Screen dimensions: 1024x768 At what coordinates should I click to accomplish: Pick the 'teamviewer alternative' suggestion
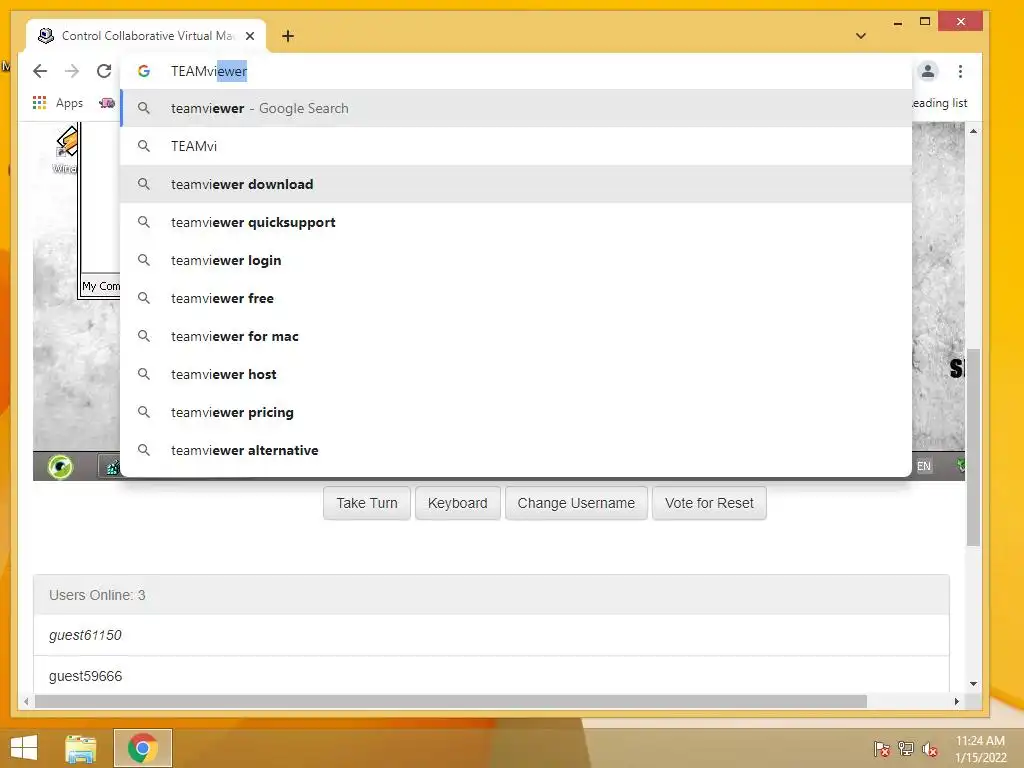tap(516, 450)
